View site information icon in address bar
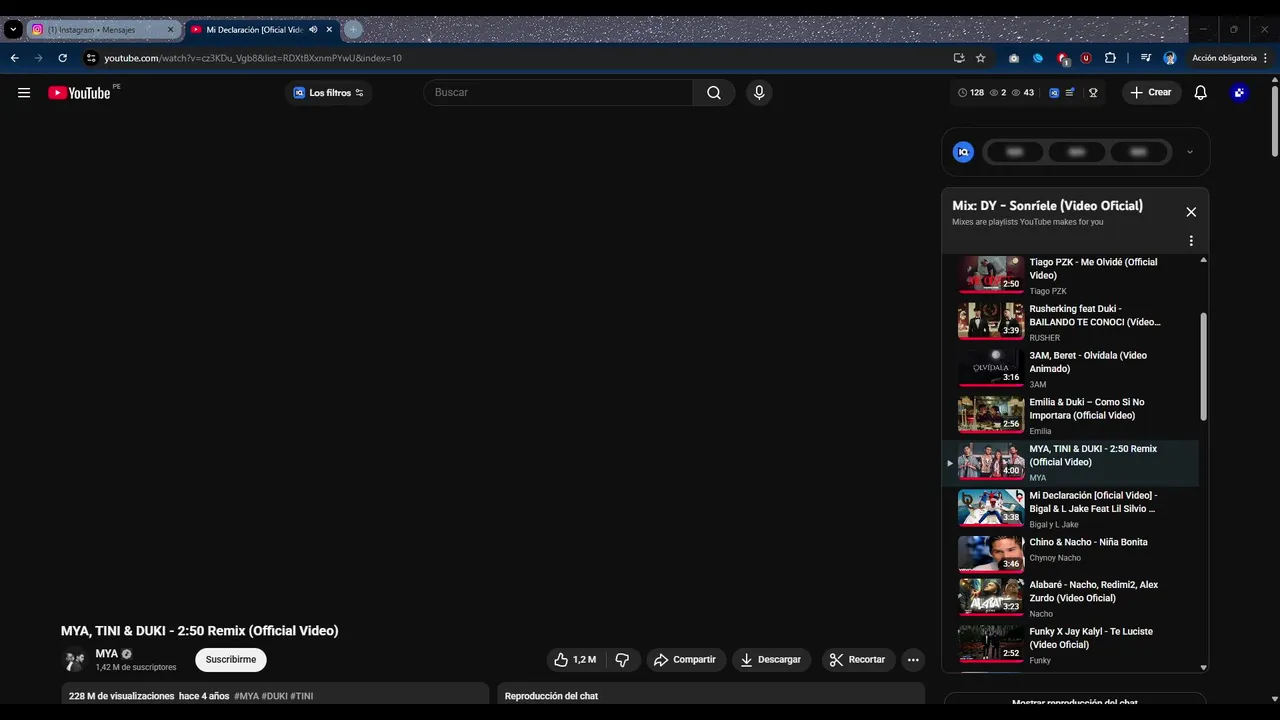The width and height of the screenshot is (1280, 720). (91, 58)
